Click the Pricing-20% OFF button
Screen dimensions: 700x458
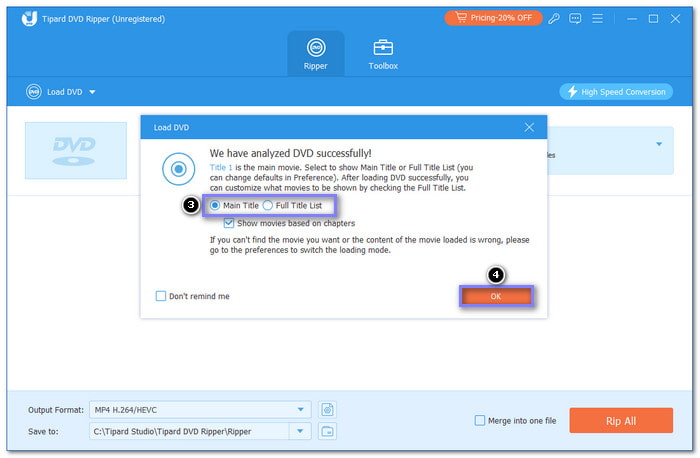point(493,18)
